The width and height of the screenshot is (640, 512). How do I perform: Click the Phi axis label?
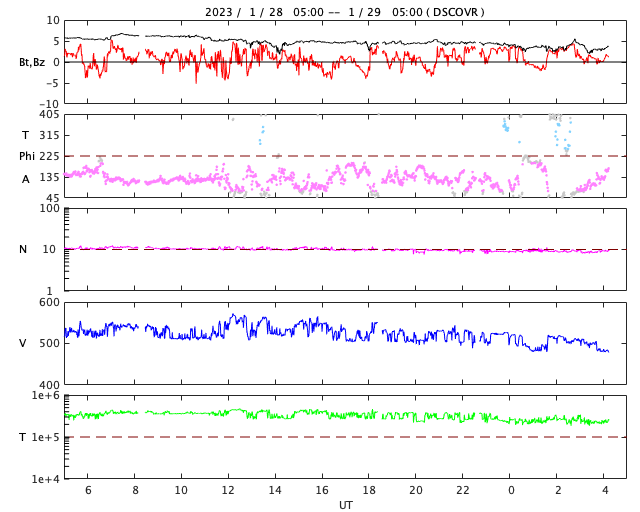coord(27,156)
